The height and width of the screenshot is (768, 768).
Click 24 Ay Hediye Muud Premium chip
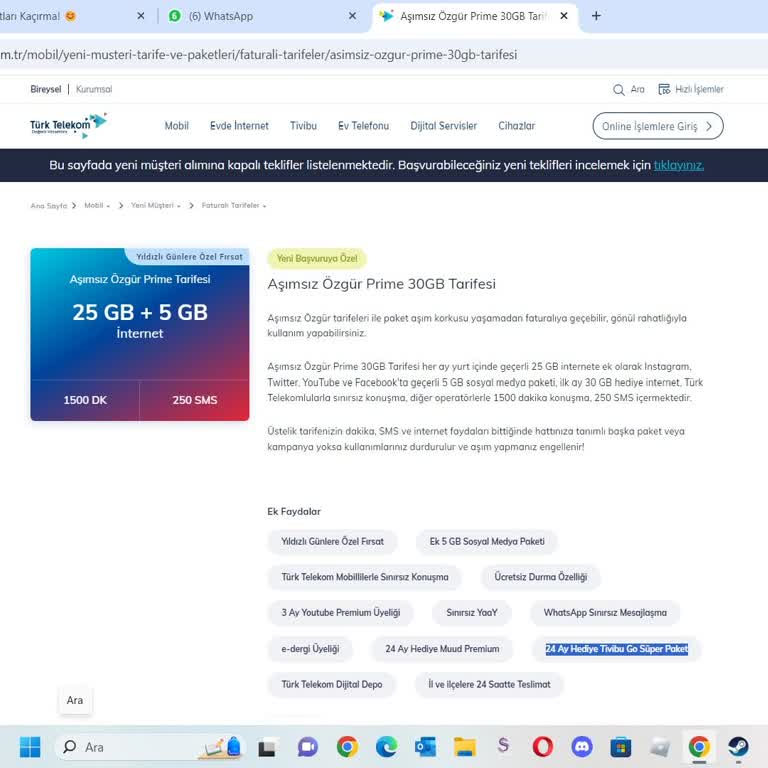pyautogui.click(x=442, y=649)
